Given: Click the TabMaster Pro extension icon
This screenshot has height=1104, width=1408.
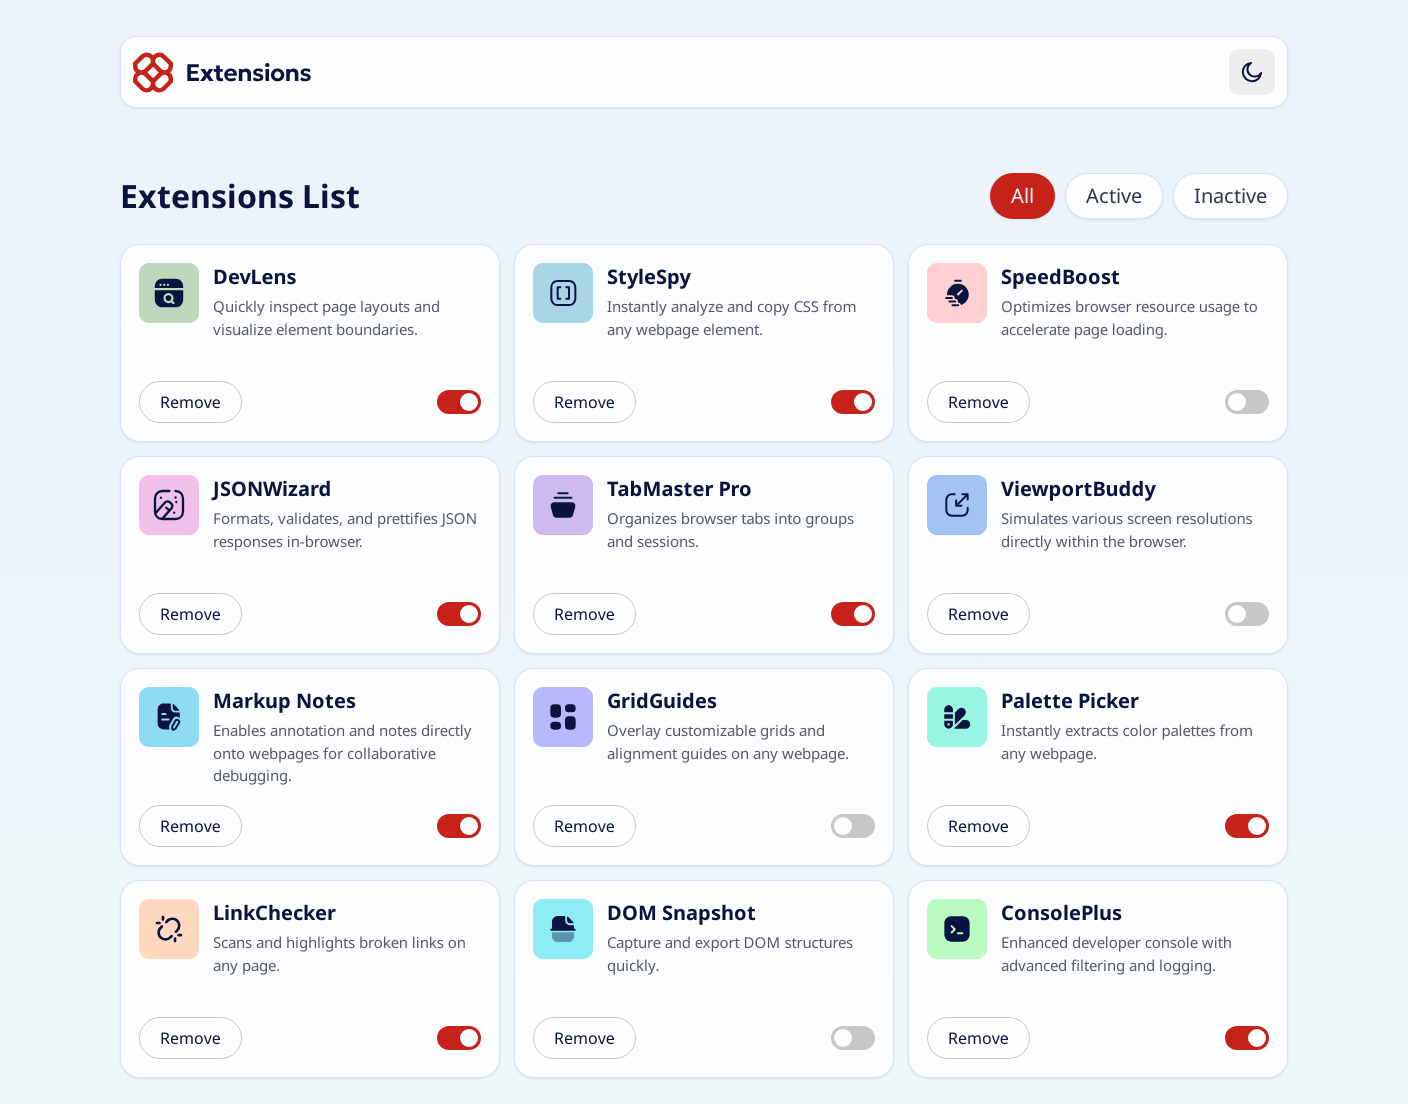Looking at the screenshot, I should (x=562, y=505).
